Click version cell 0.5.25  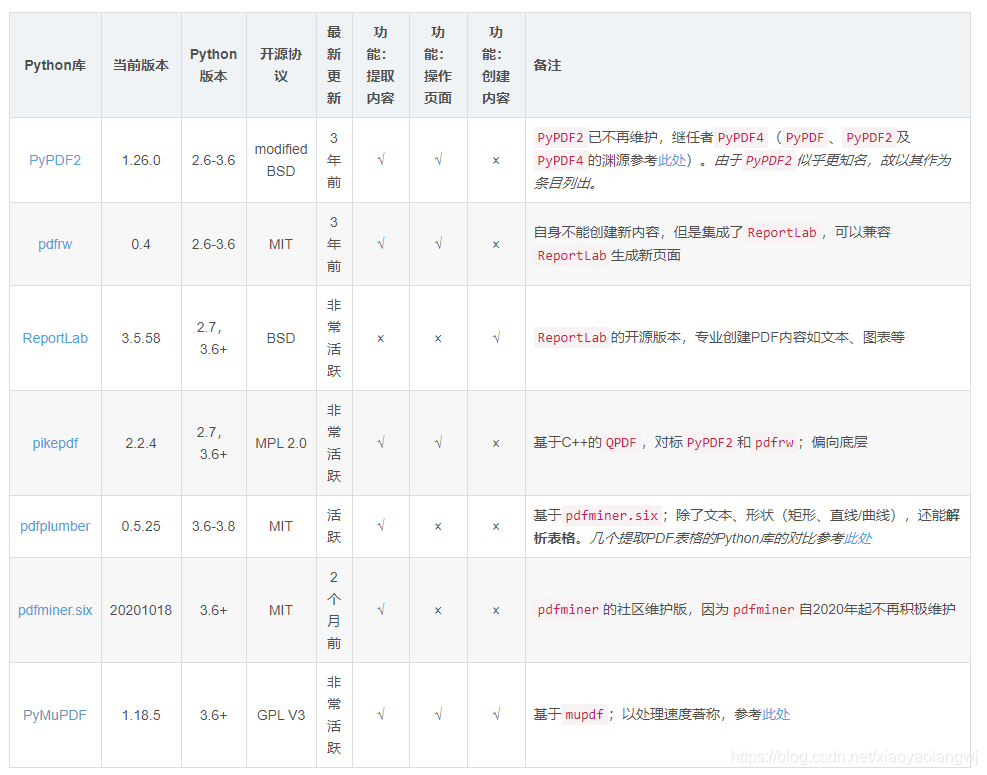[x=141, y=526]
